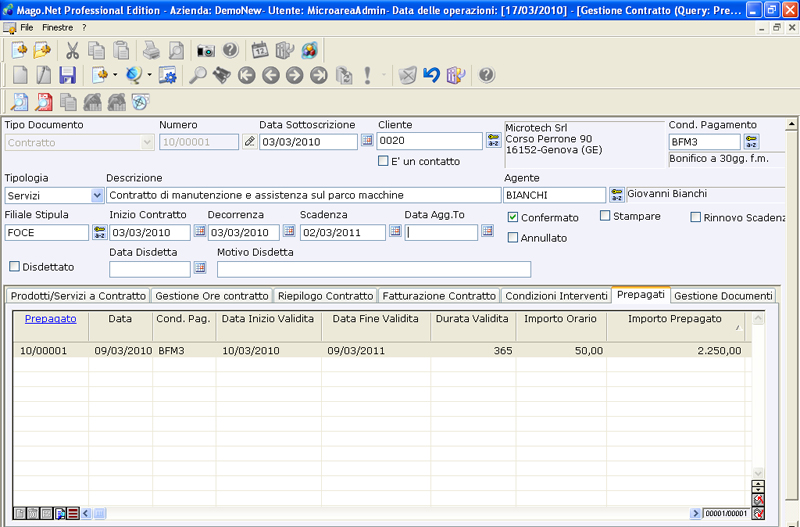Image resolution: width=800 pixels, height=527 pixels.
Task: Click the pencil icon next to Numero field
Action: click(x=249, y=141)
